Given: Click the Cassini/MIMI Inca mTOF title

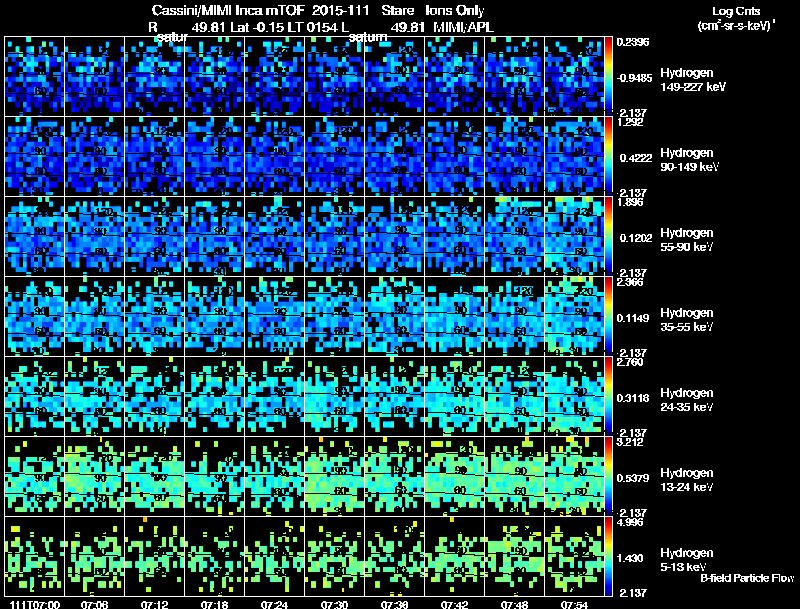Looking at the screenshot, I should click(228, 11).
